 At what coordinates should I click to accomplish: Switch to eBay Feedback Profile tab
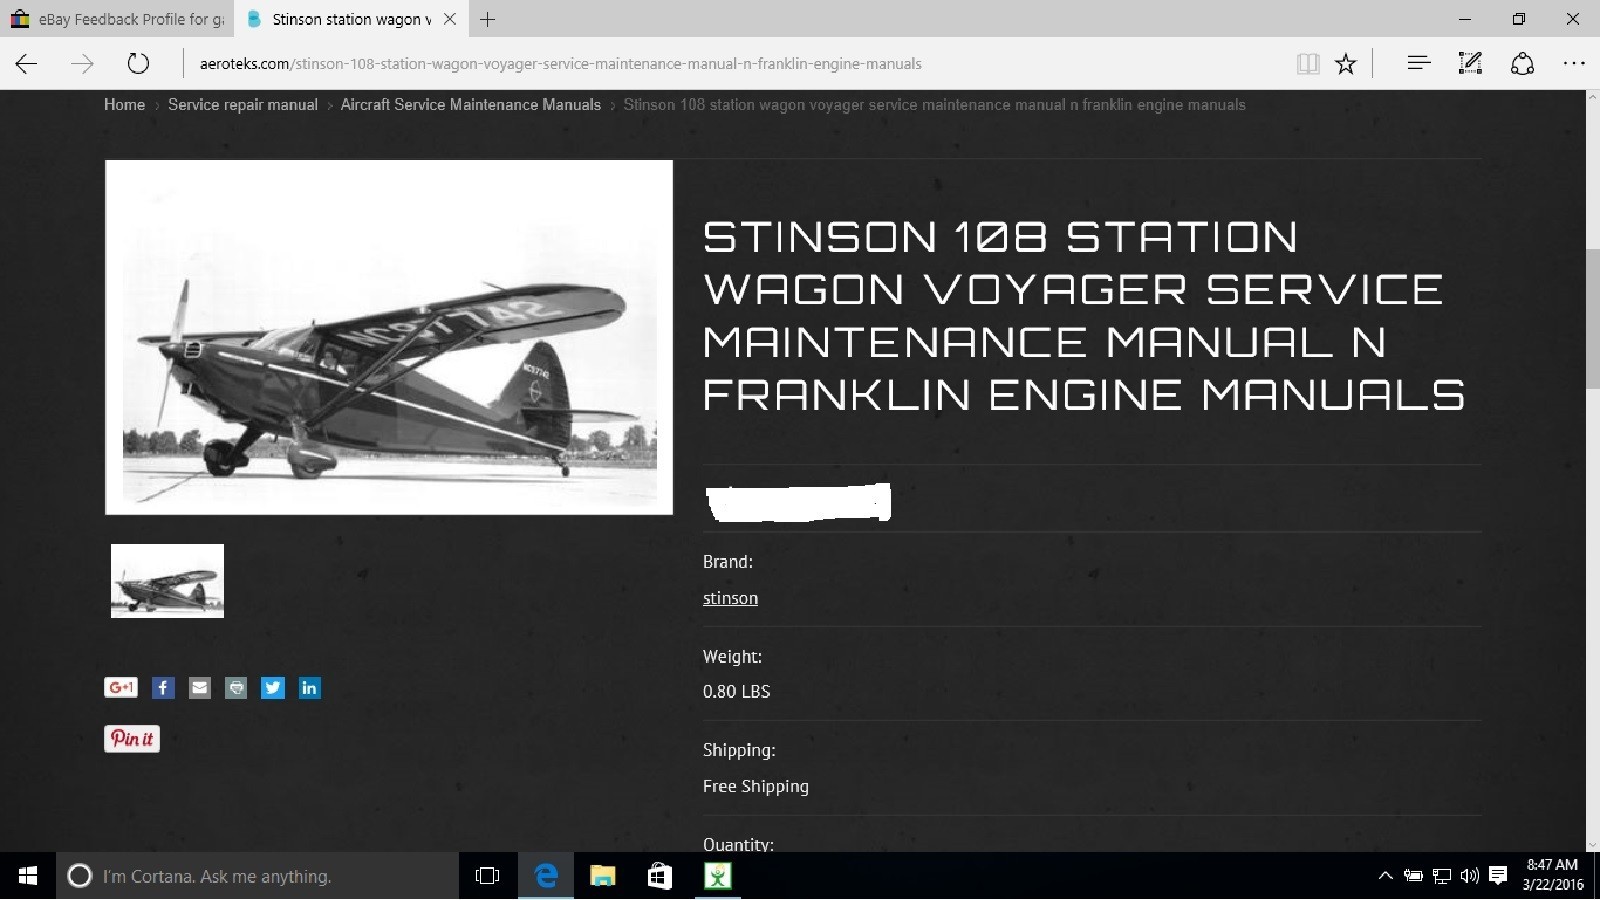pyautogui.click(x=117, y=19)
